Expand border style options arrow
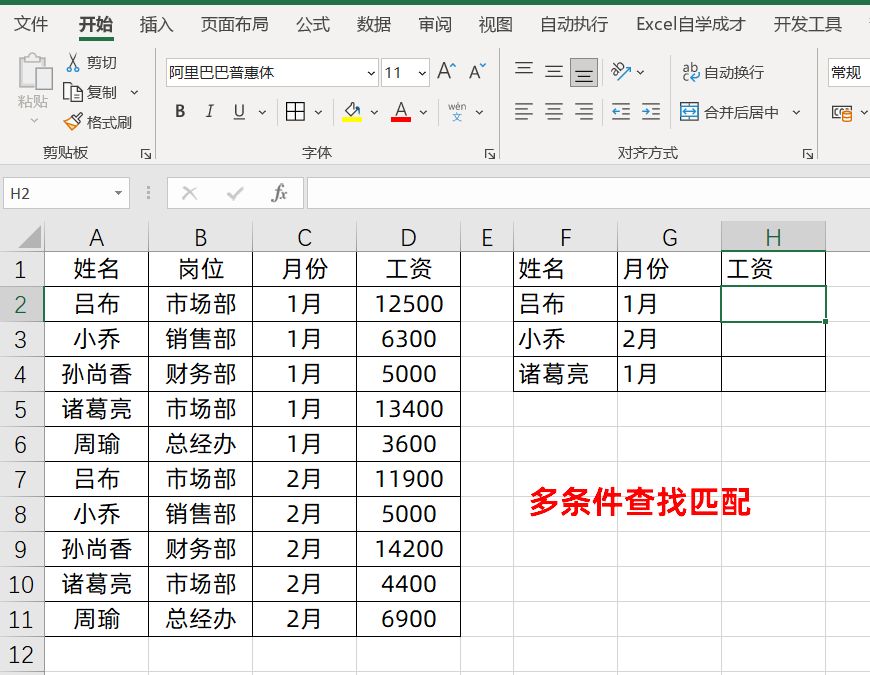The image size is (870, 675). (318, 112)
